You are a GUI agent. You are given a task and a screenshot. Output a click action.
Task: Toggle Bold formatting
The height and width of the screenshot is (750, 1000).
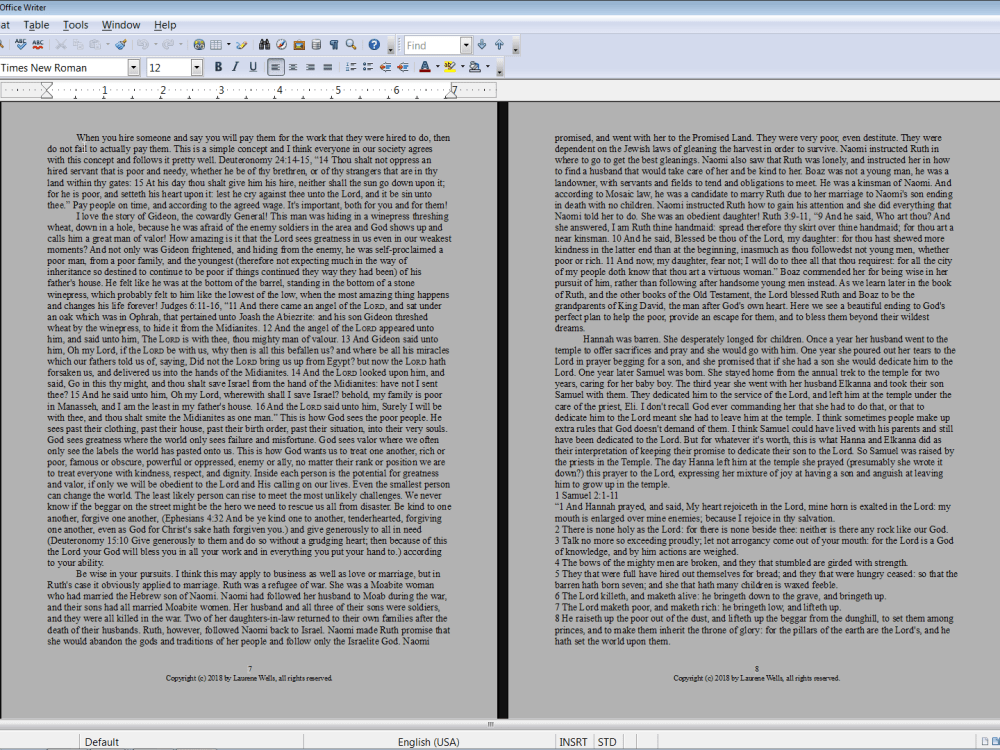[x=218, y=67]
